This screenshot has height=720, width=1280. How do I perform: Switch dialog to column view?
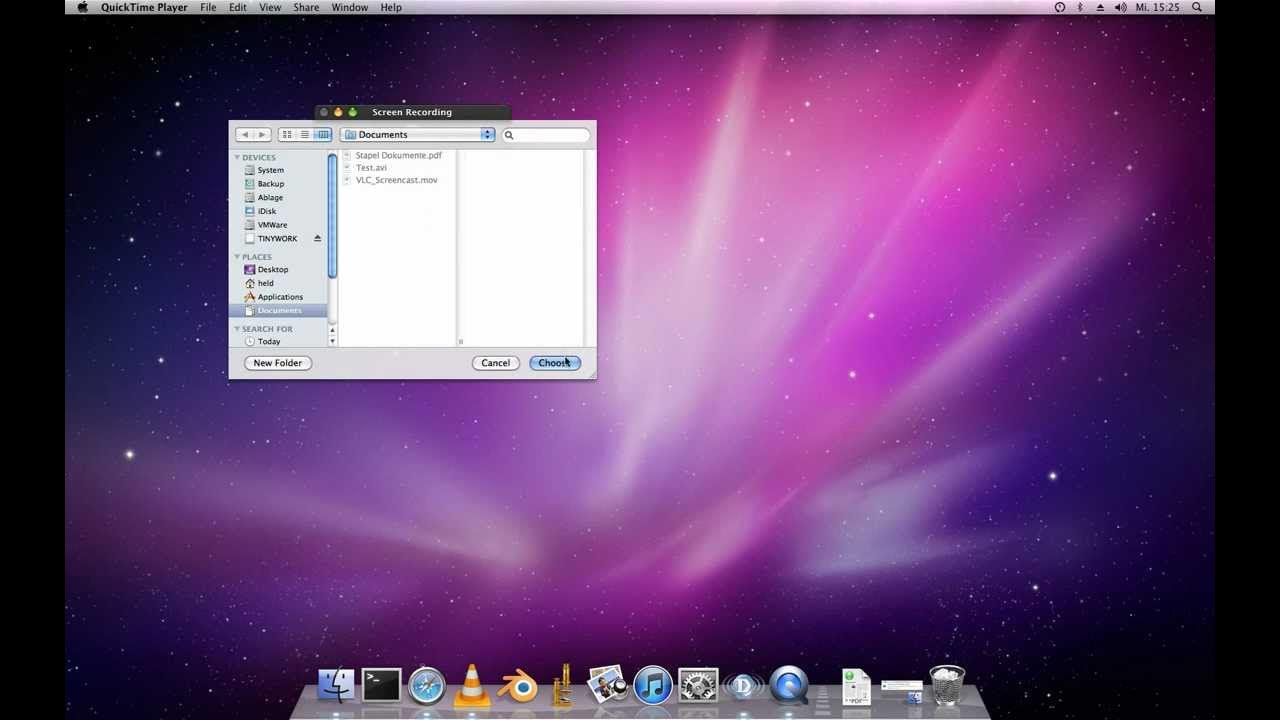(x=323, y=135)
